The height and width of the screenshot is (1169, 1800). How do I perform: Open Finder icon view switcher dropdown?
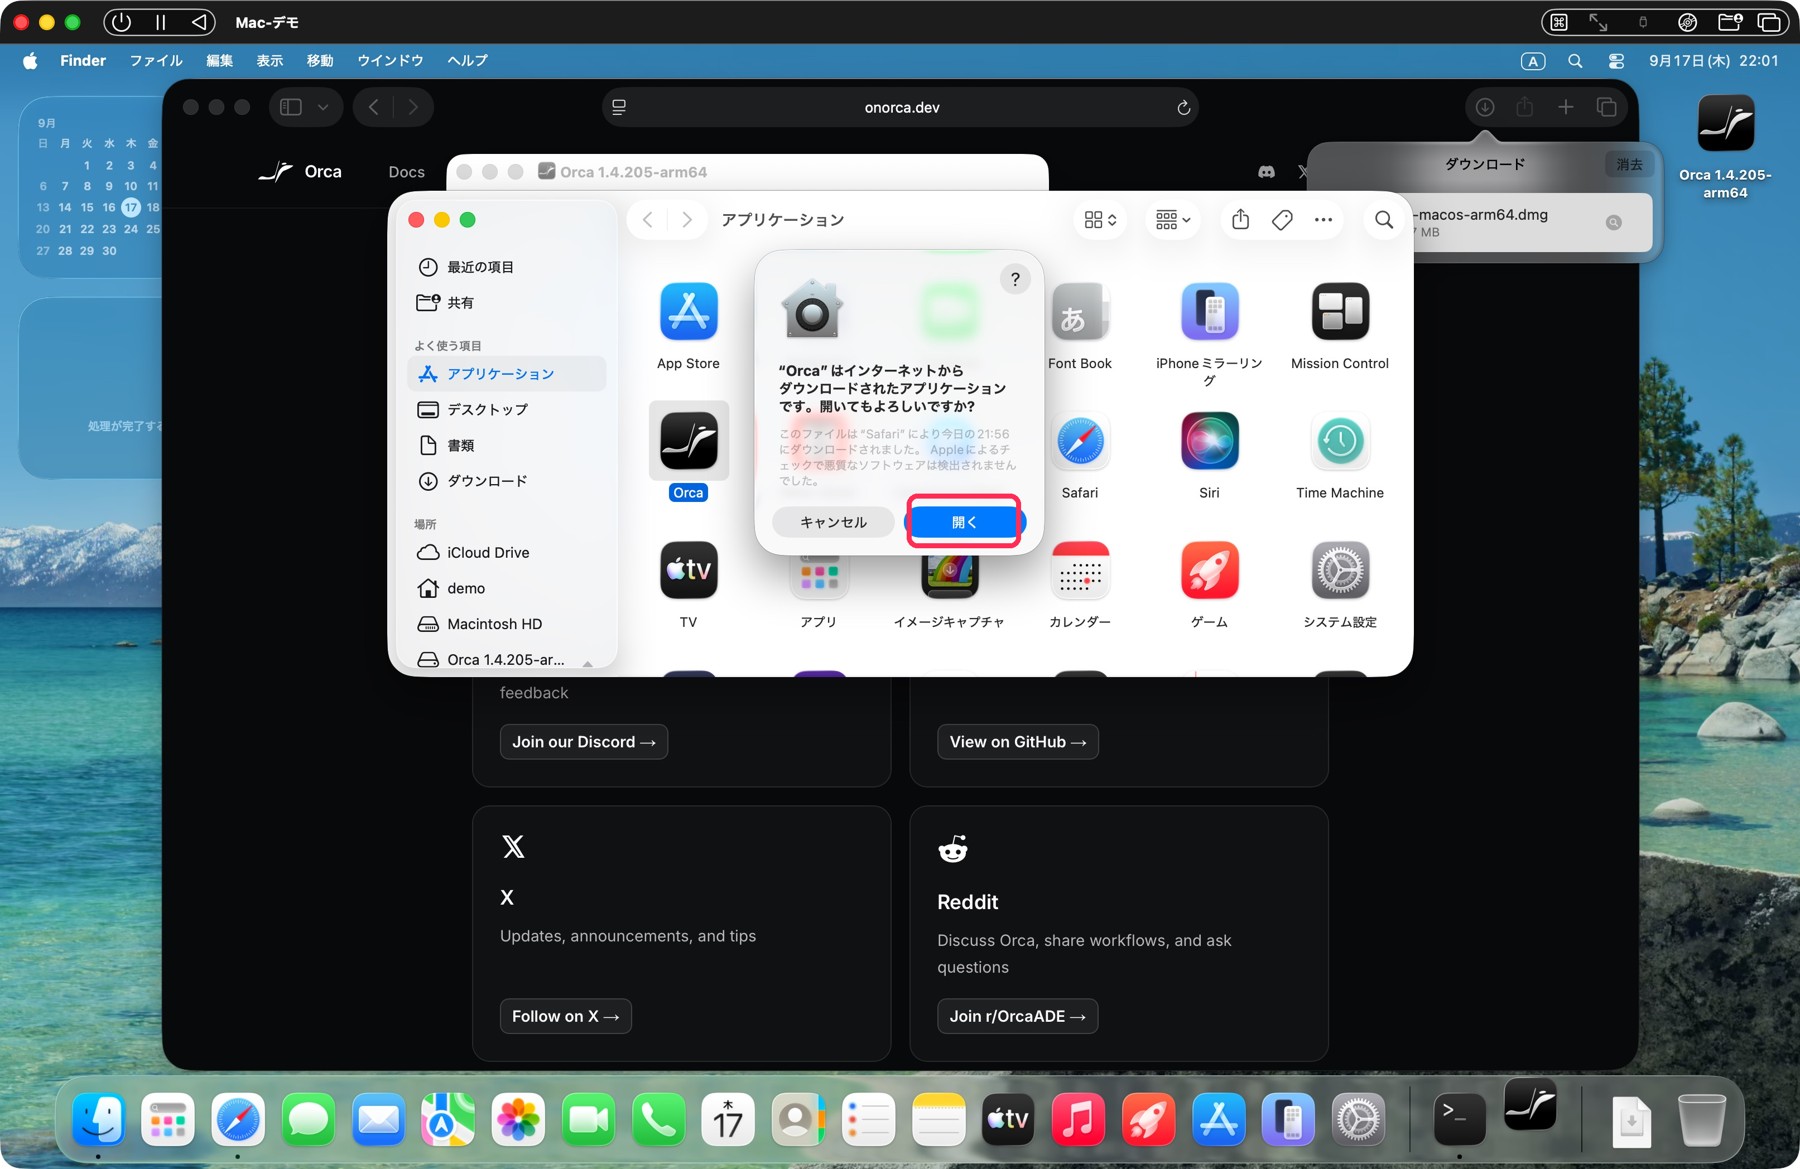(x=1100, y=219)
